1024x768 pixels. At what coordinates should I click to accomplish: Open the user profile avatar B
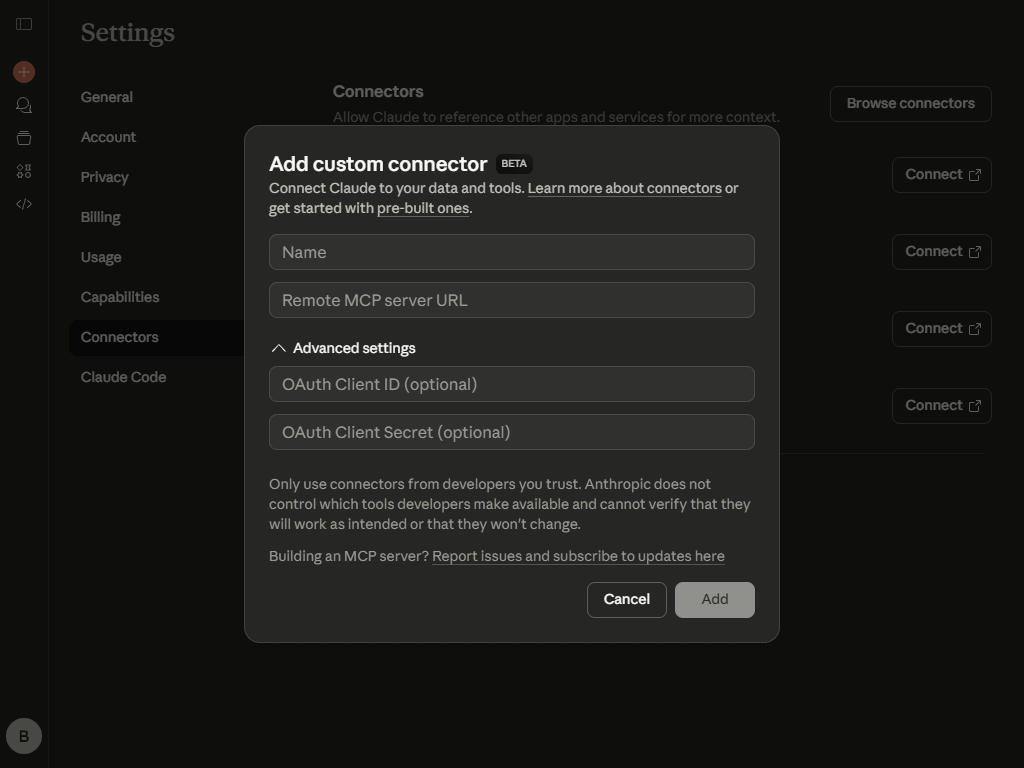pyautogui.click(x=24, y=737)
